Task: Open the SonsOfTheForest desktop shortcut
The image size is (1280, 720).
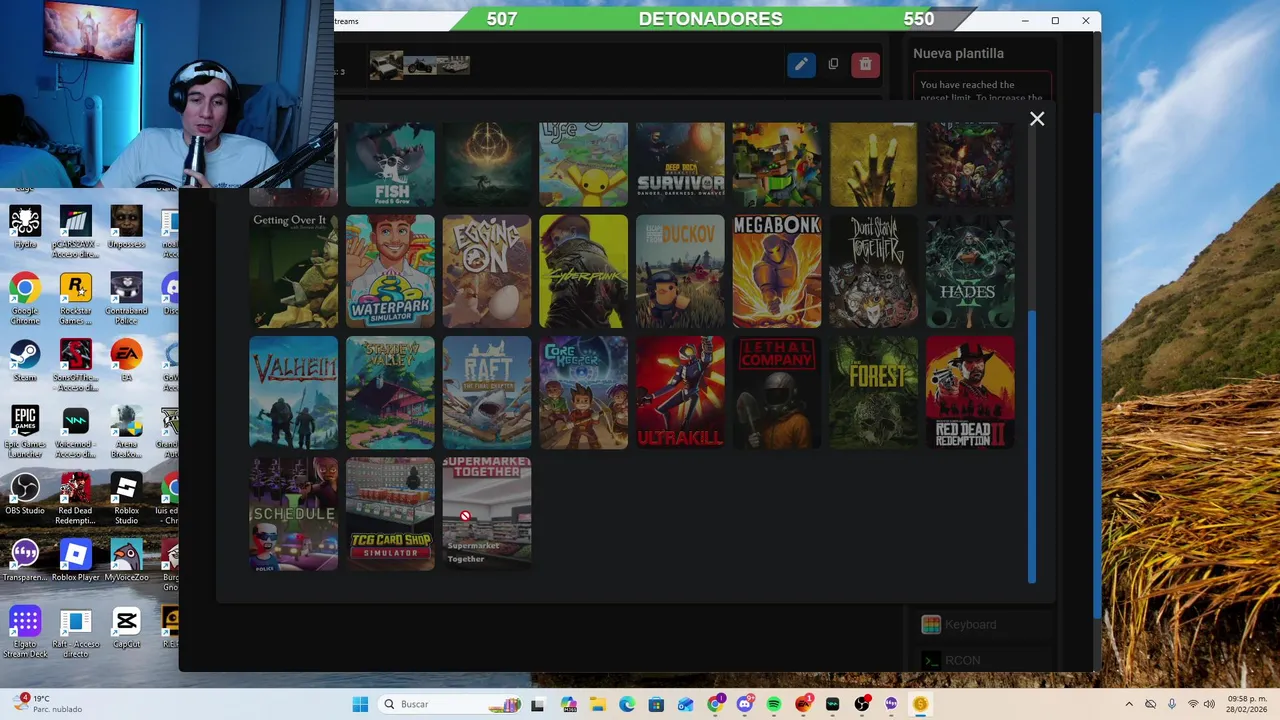Action: [75, 365]
